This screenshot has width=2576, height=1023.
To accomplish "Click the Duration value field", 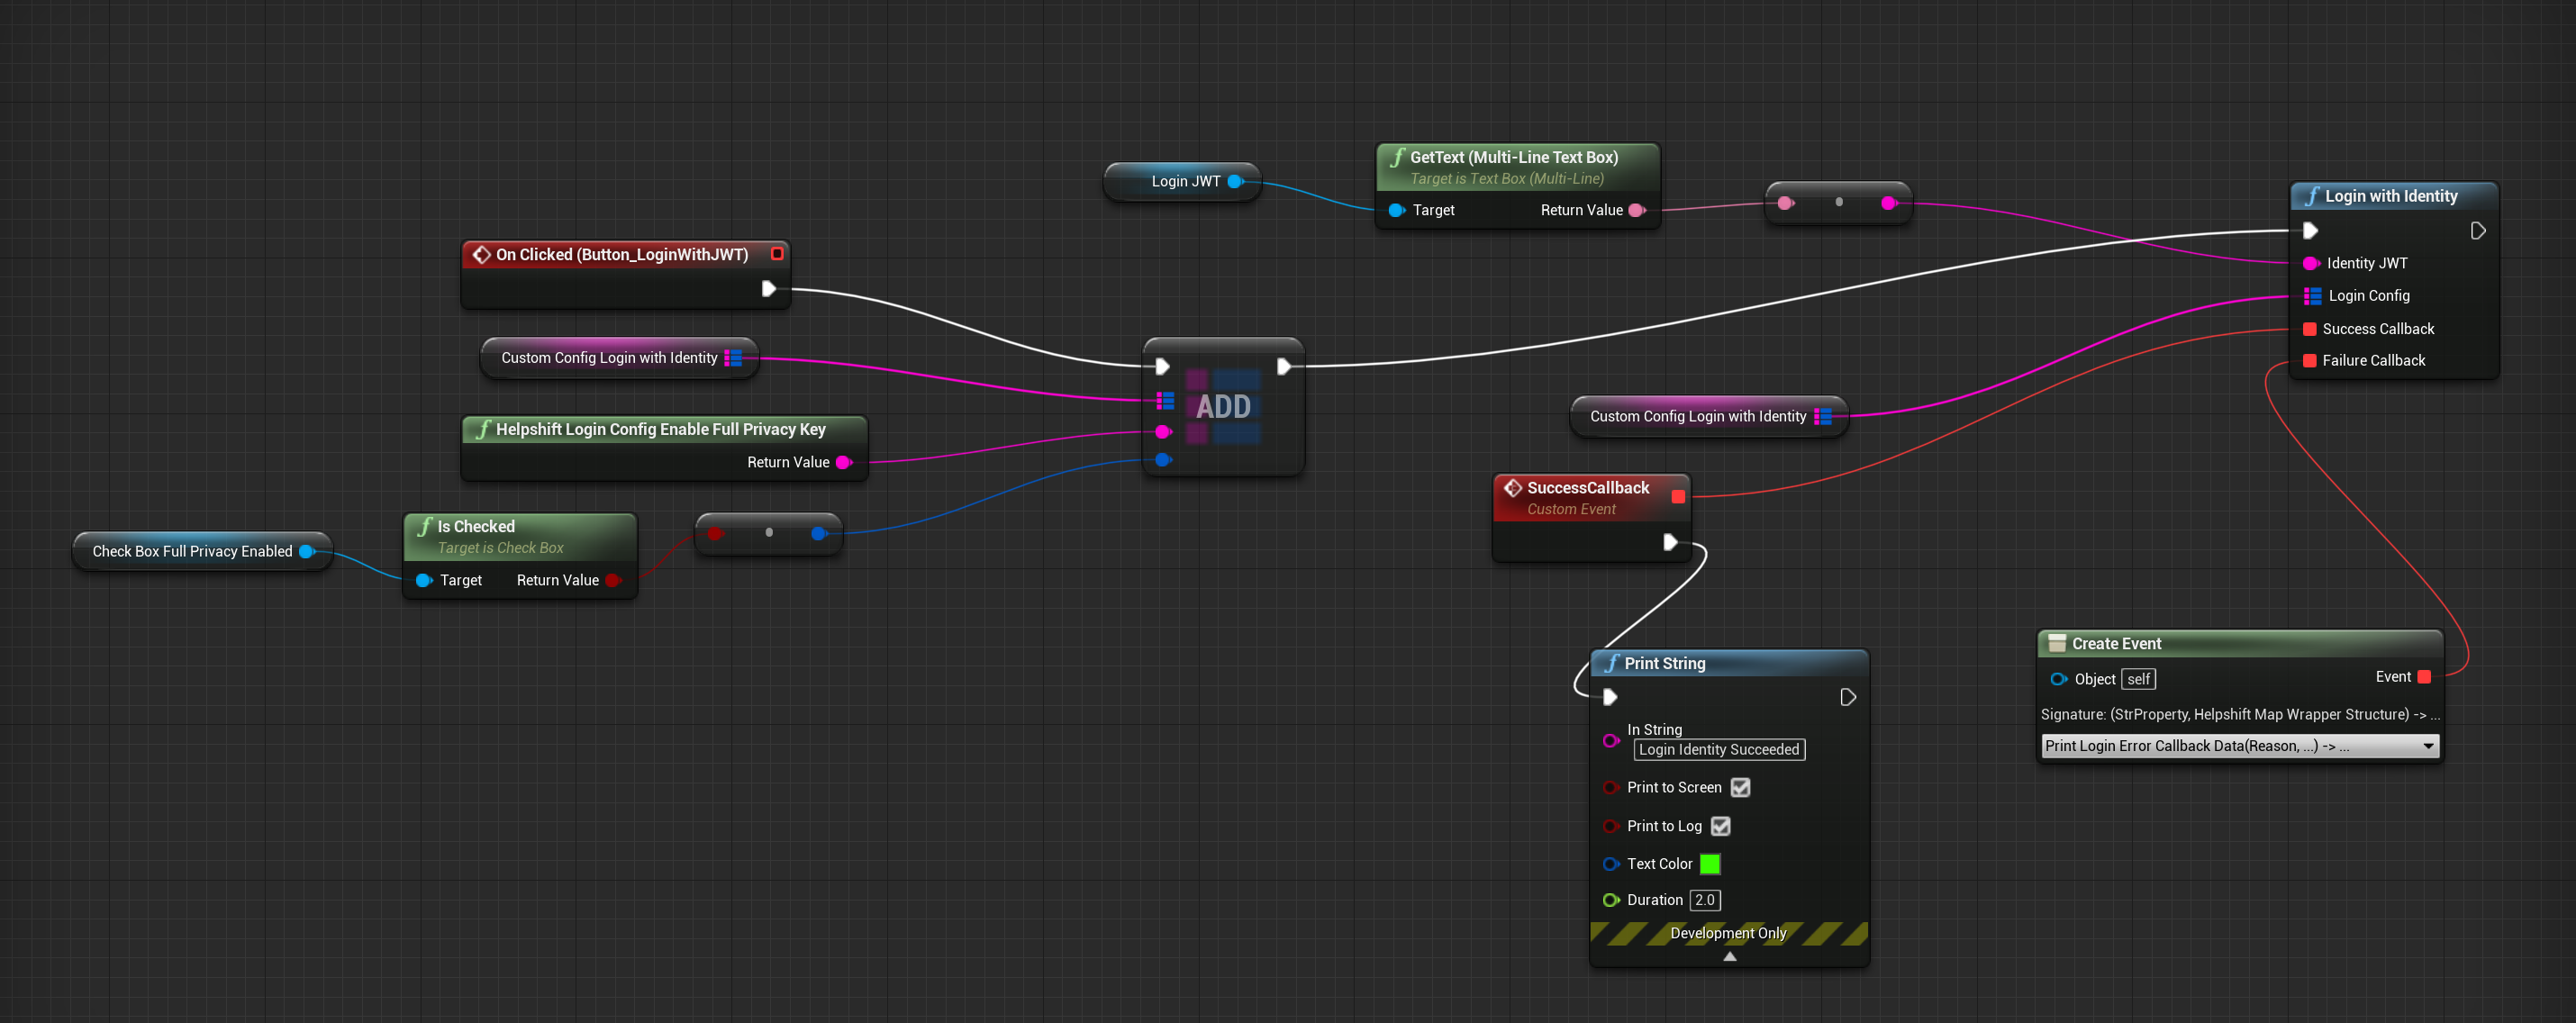I will click(1705, 900).
